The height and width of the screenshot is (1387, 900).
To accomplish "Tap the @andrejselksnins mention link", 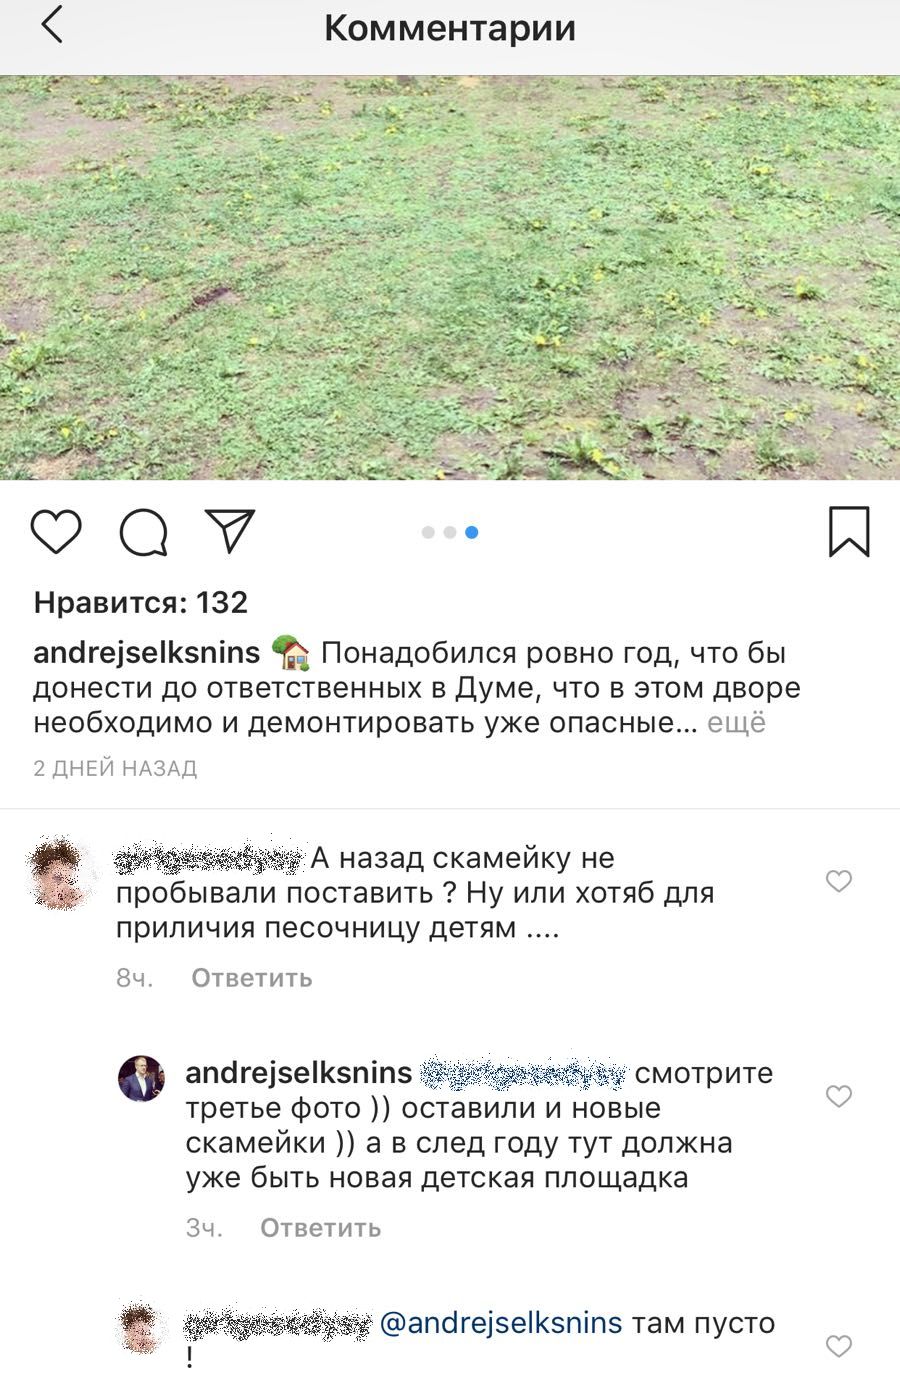I will 501,1323.
